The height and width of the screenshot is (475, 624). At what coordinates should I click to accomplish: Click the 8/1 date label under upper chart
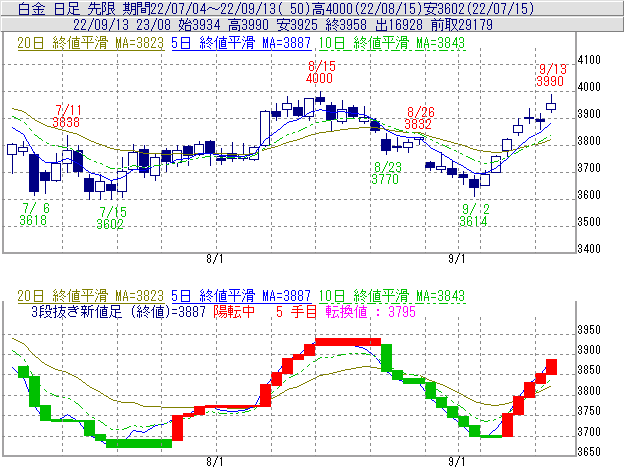point(215,259)
